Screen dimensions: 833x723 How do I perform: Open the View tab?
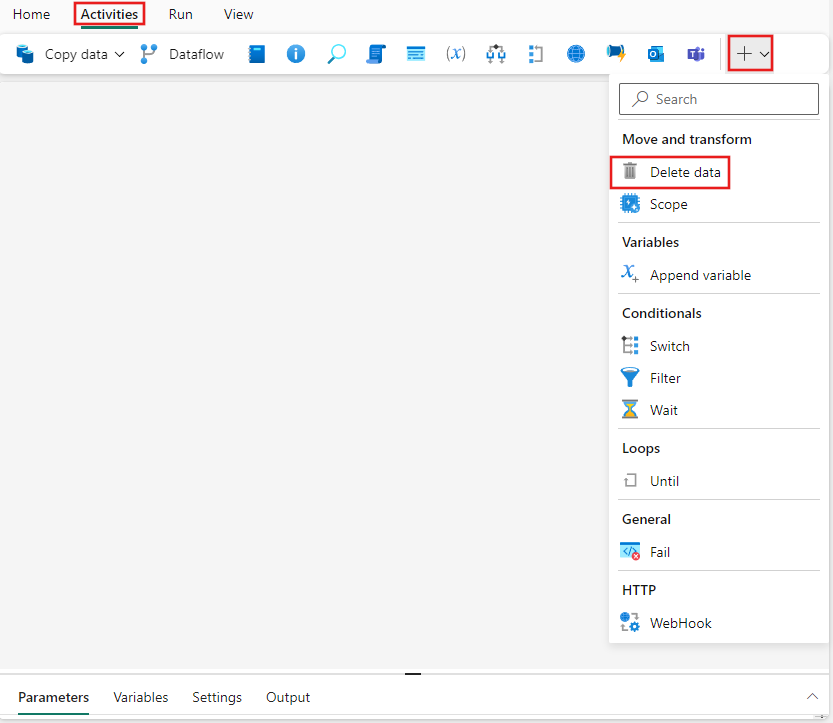pyautogui.click(x=238, y=14)
